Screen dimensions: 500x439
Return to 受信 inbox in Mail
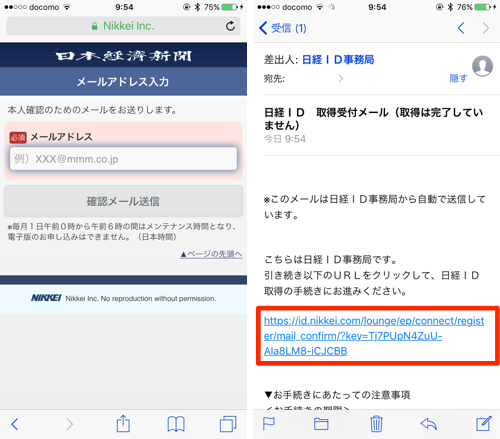click(x=283, y=28)
